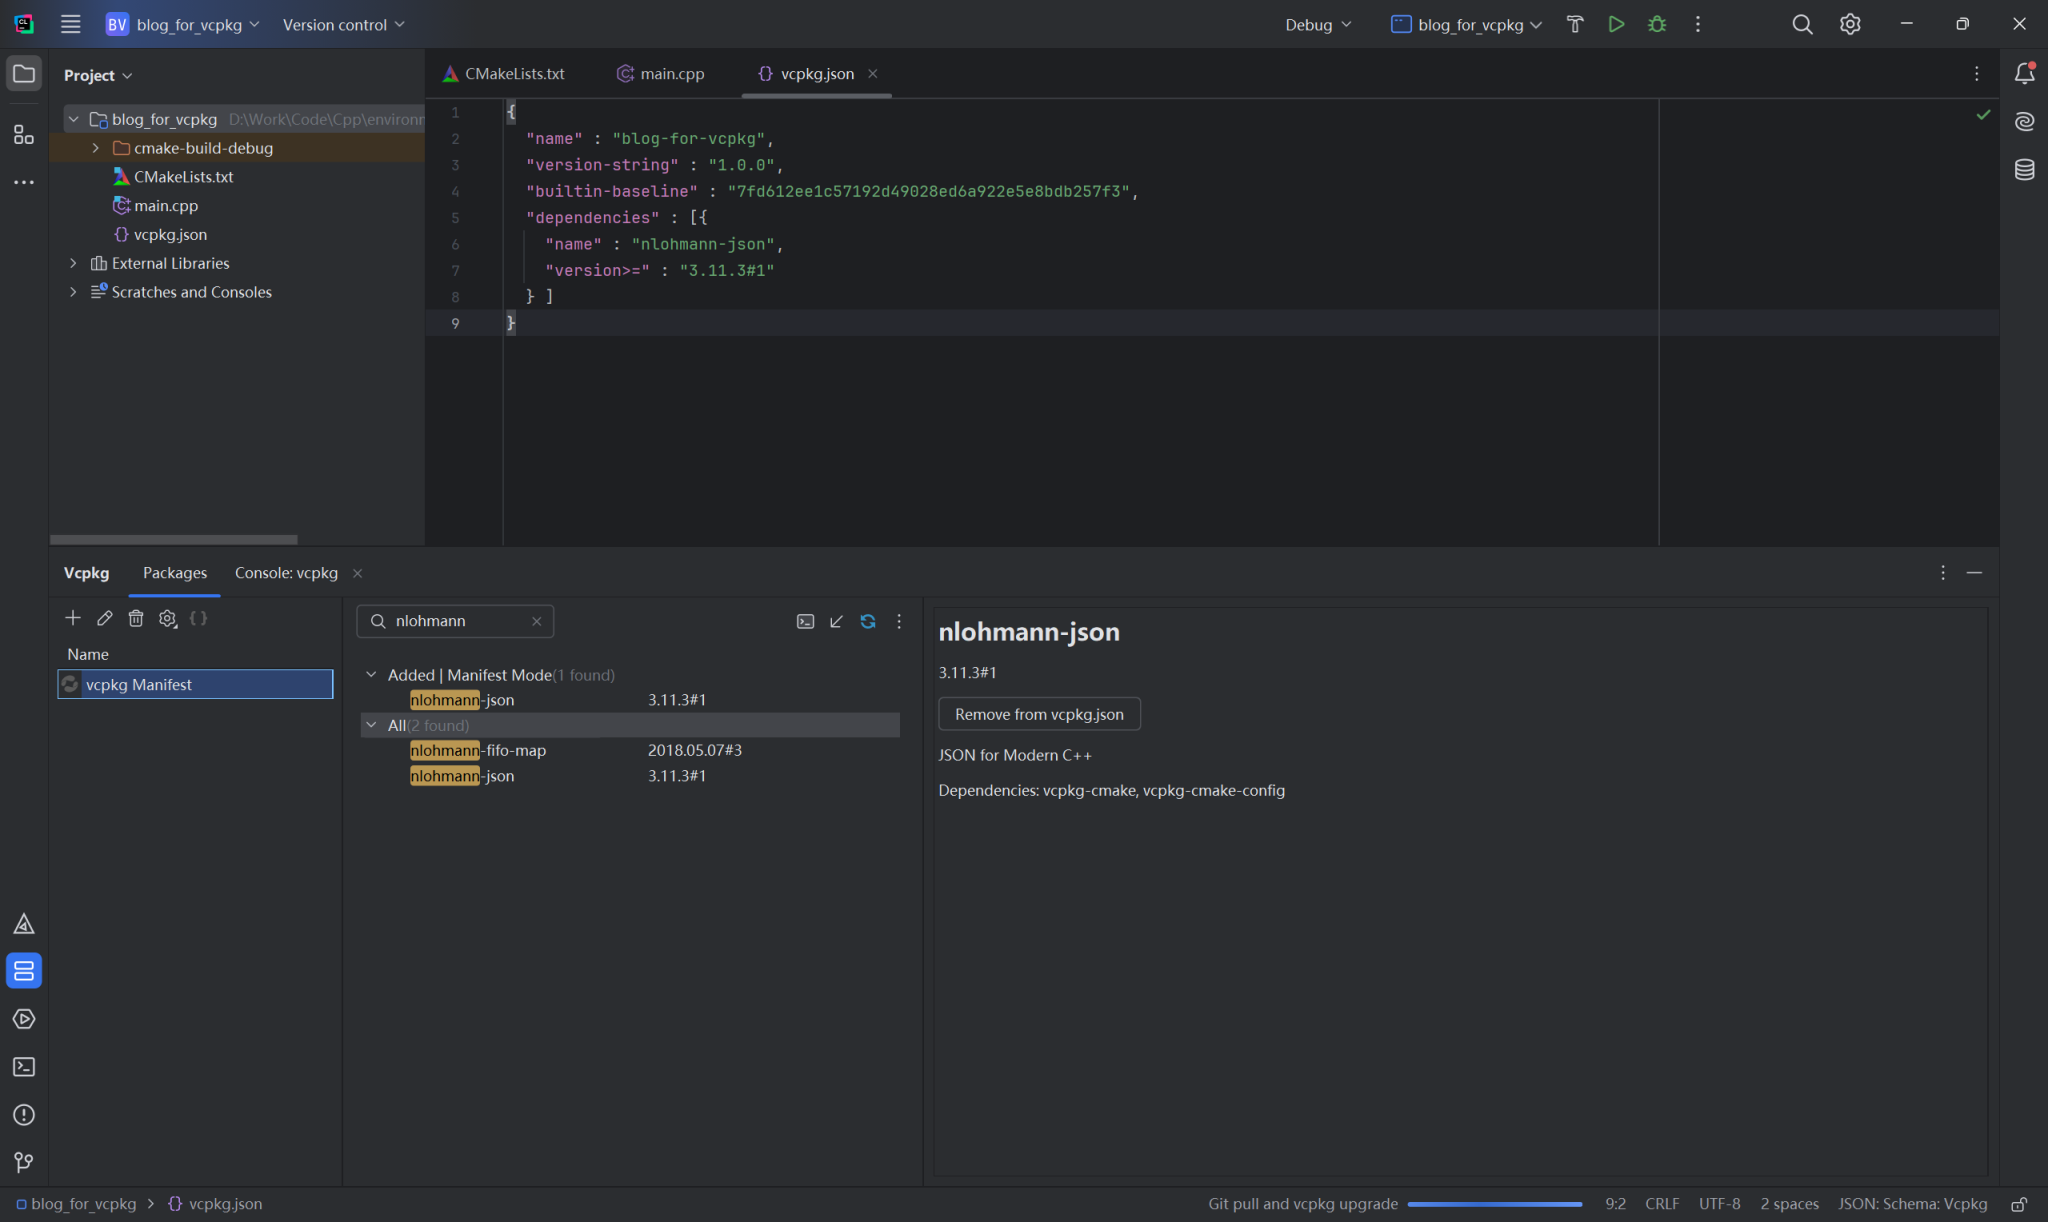Expand the External Libraries tree node
Viewport: 2048px width, 1222px height.
(73, 262)
